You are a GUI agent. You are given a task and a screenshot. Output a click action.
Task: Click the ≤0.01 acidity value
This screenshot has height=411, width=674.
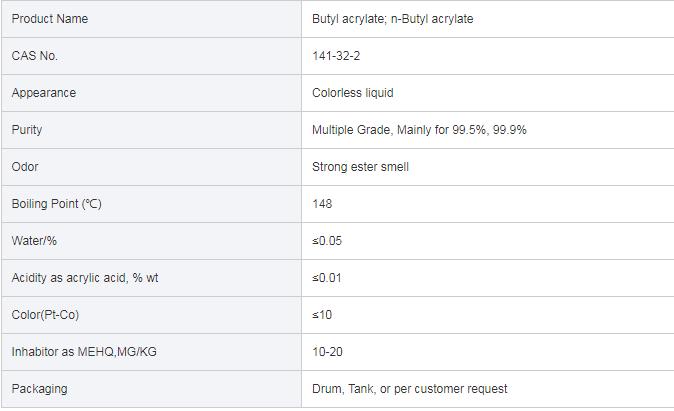point(327,278)
